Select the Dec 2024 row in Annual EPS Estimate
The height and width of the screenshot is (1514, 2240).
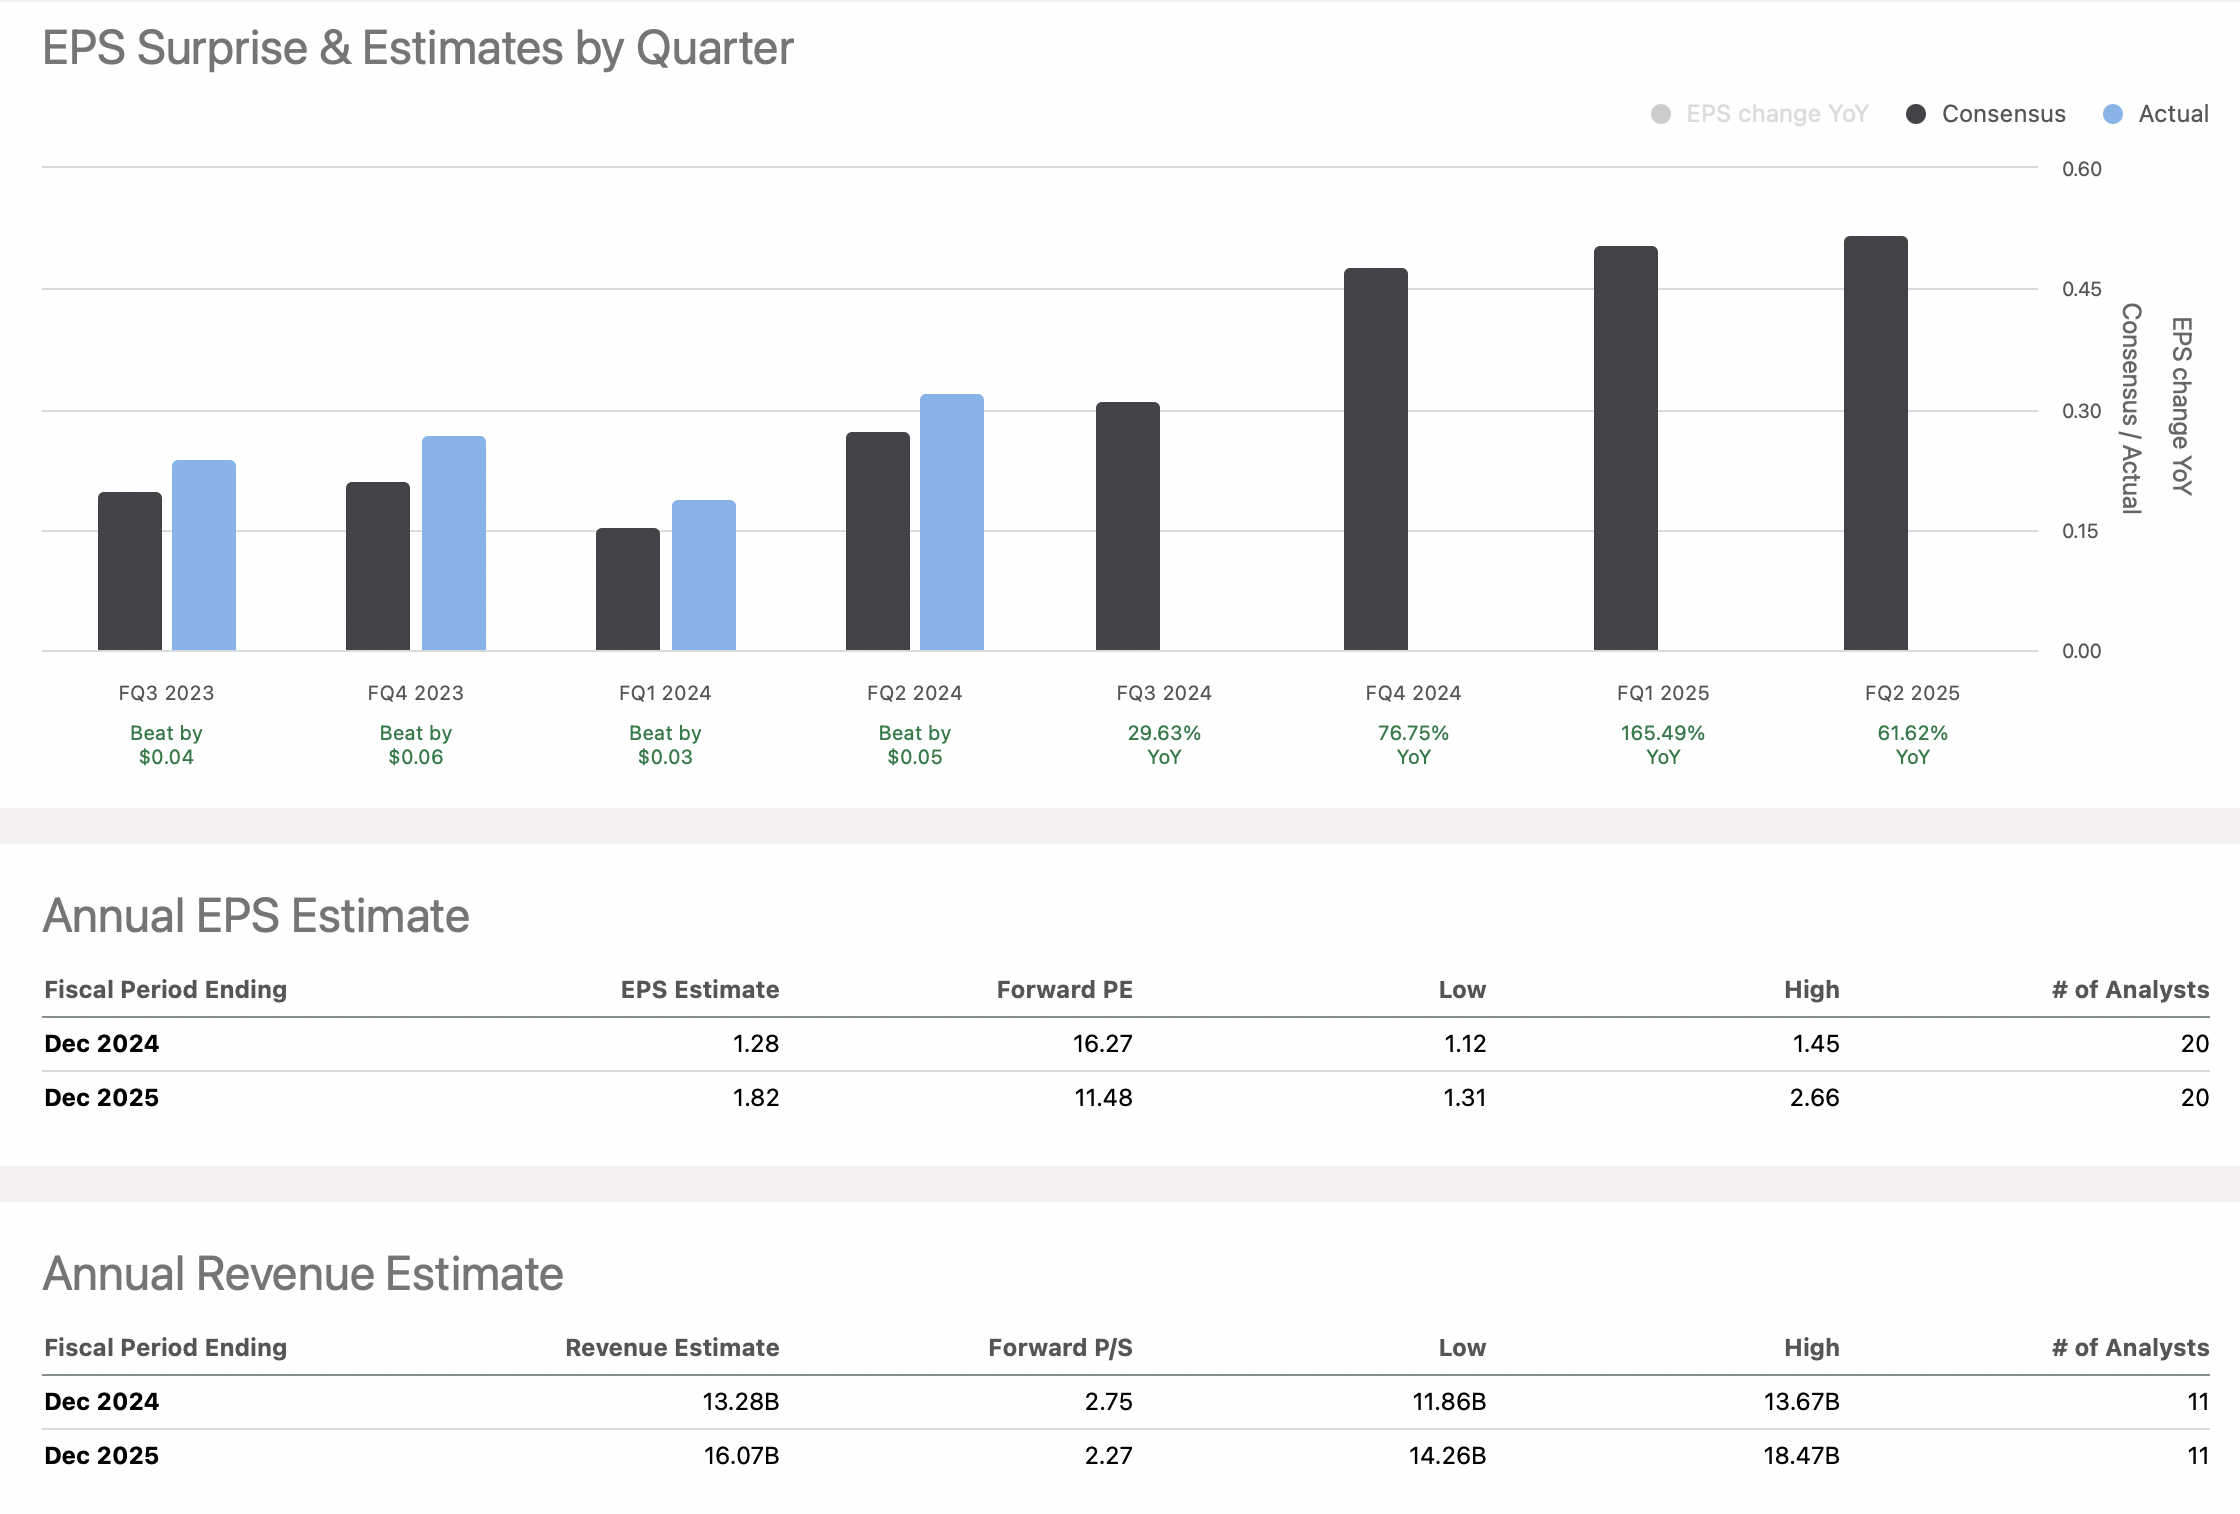[101, 1043]
